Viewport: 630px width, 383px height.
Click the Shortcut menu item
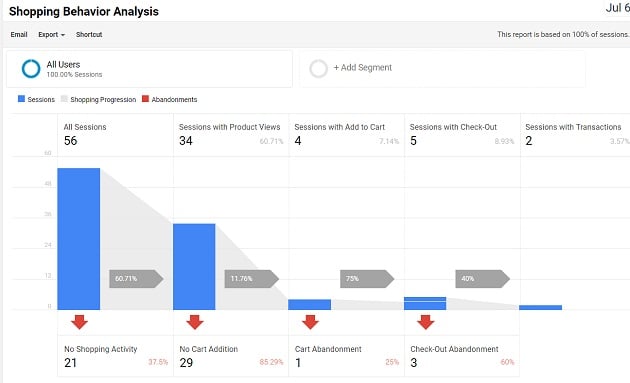pos(89,35)
